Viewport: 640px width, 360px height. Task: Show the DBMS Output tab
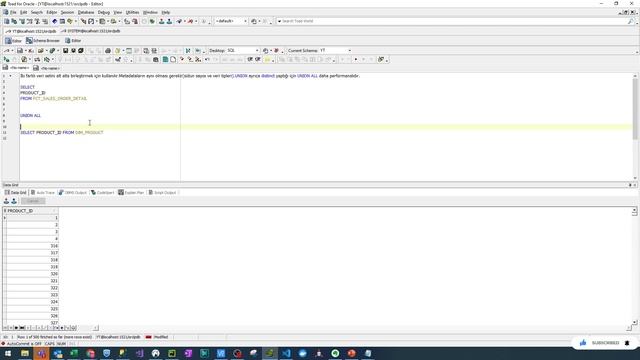click(x=73, y=192)
